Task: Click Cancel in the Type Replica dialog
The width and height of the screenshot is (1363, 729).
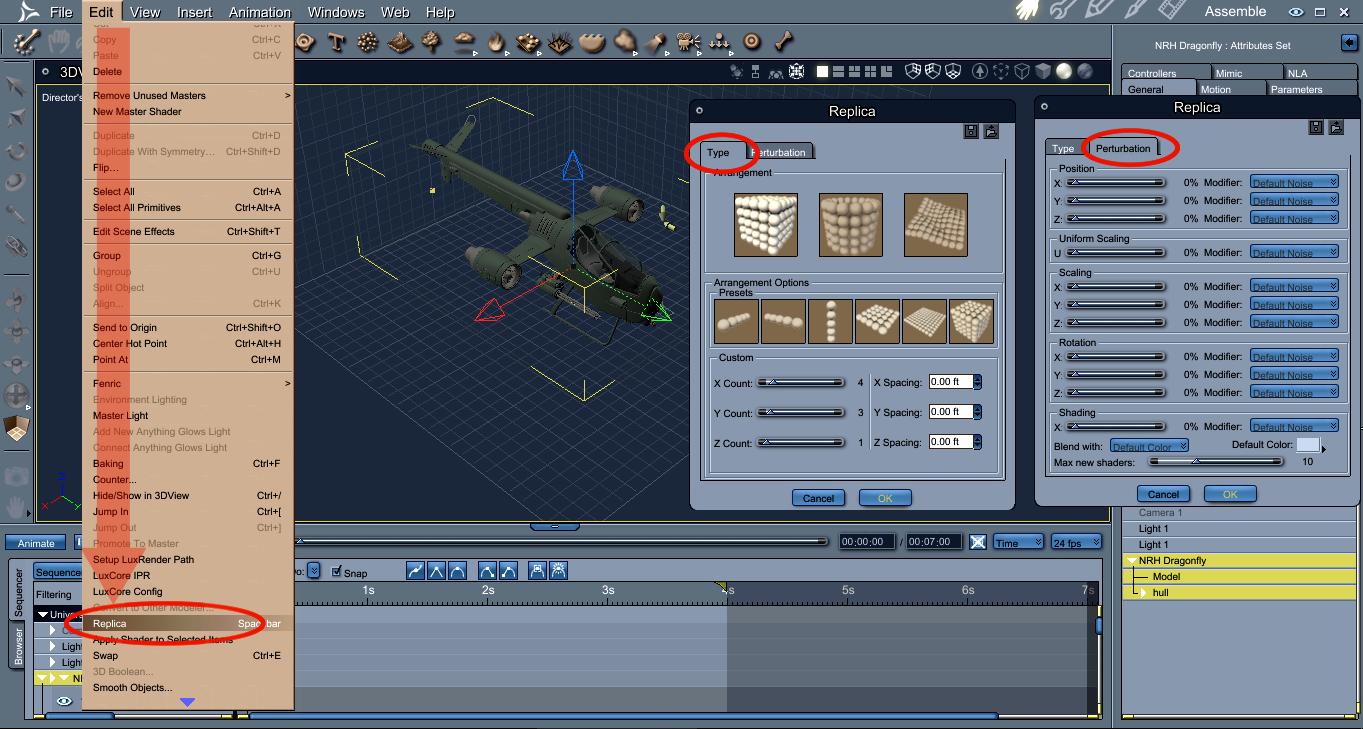Action: click(818, 498)
